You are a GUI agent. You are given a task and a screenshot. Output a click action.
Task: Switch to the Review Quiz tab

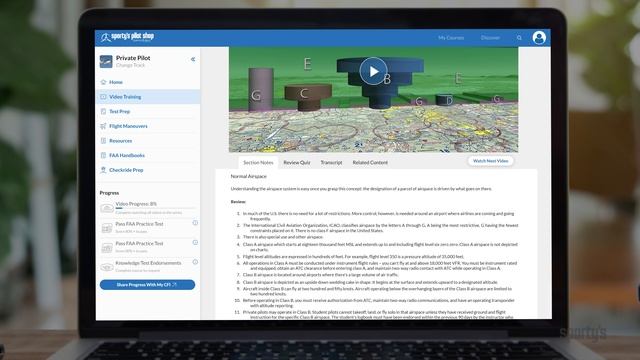[x=297, y=162]
